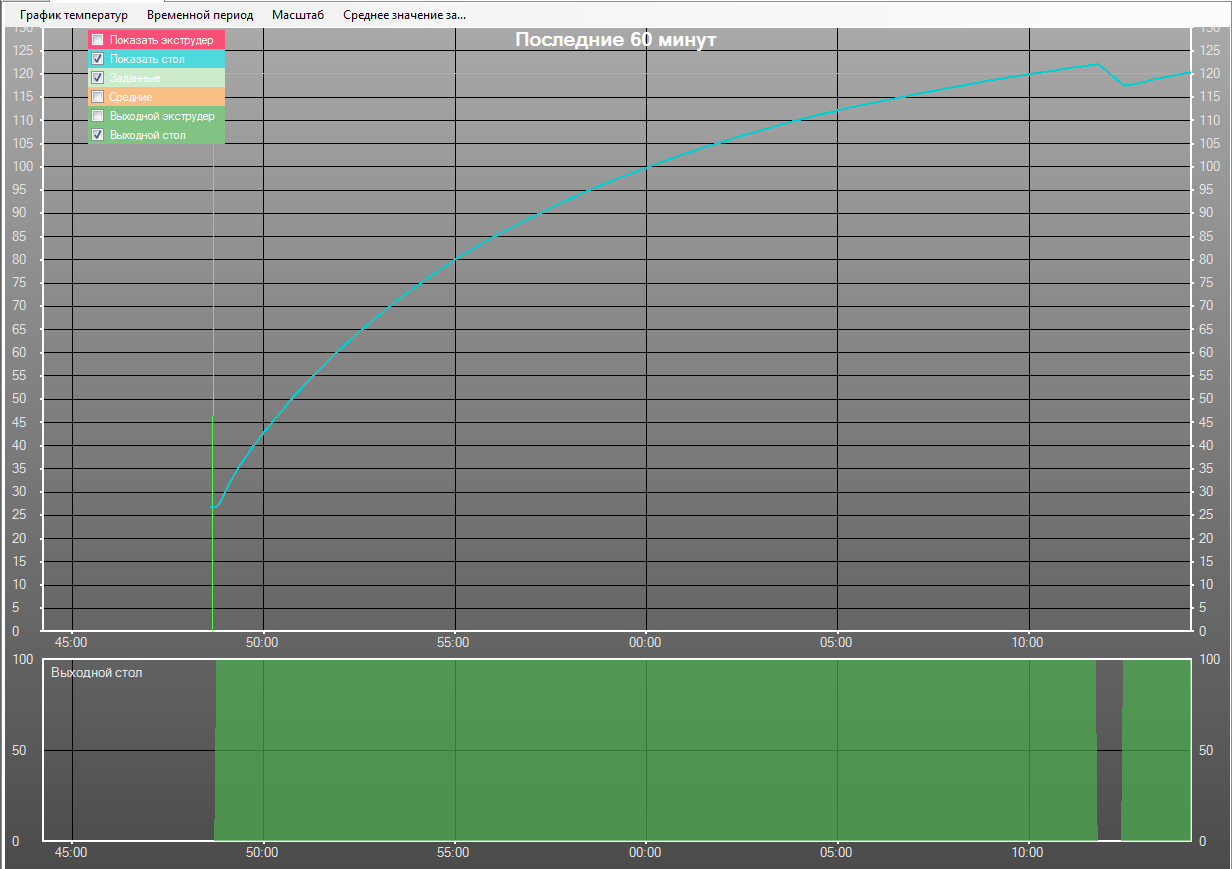Click the "Последние 60 минут" chart title
The image size is (1232, 869).
[615, 40]
